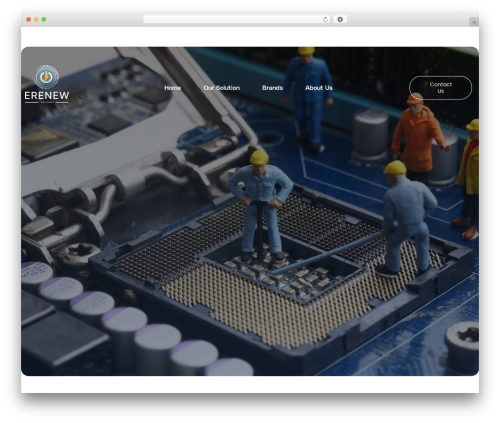The width and height of the screenshot is (500, 423).
Task: Open the Home menu item
Action: pos(172,88)
